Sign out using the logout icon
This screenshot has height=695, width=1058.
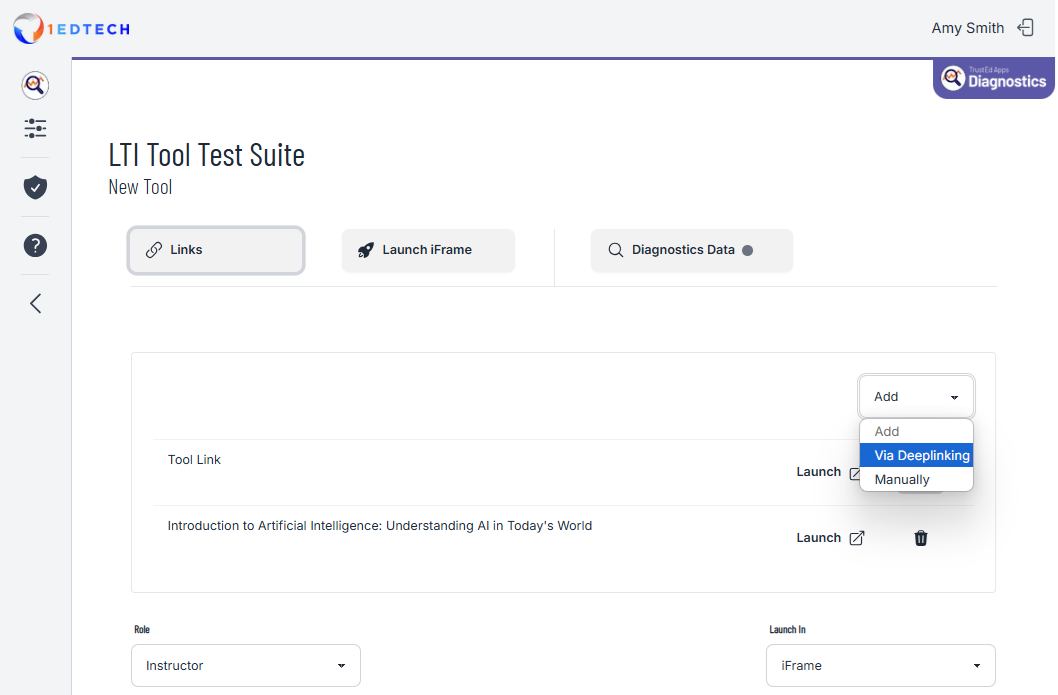coord(1026,27)
